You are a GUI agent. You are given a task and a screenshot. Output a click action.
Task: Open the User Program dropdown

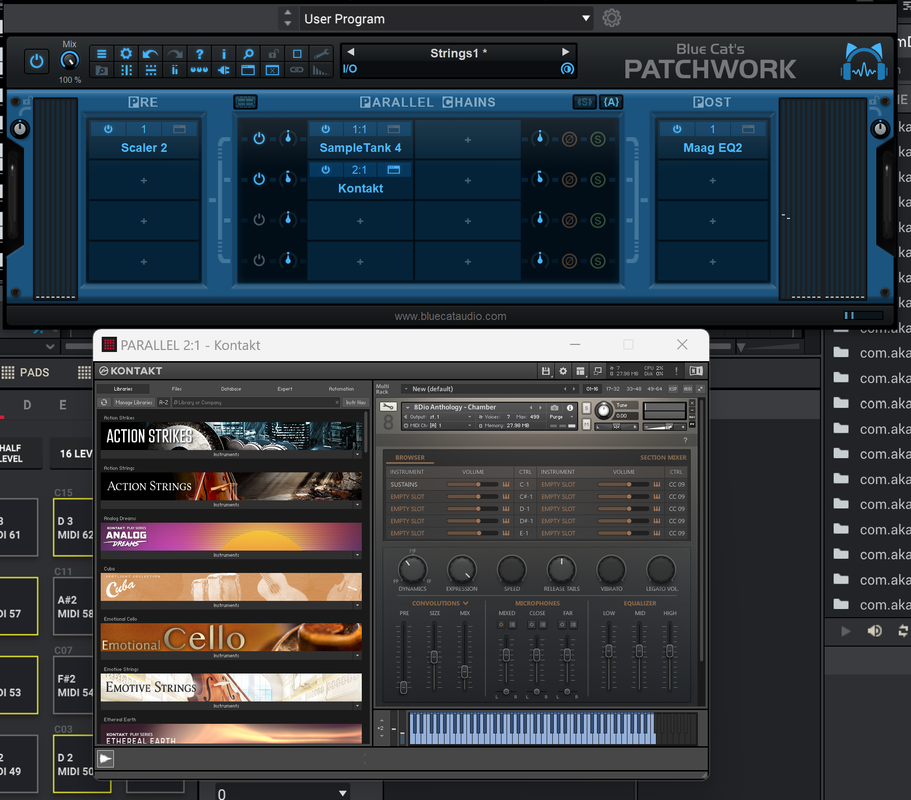(x=446, y=19)
